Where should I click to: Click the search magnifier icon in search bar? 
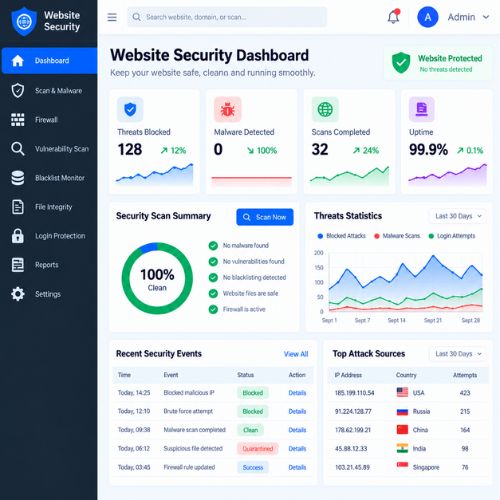(136, 17)
